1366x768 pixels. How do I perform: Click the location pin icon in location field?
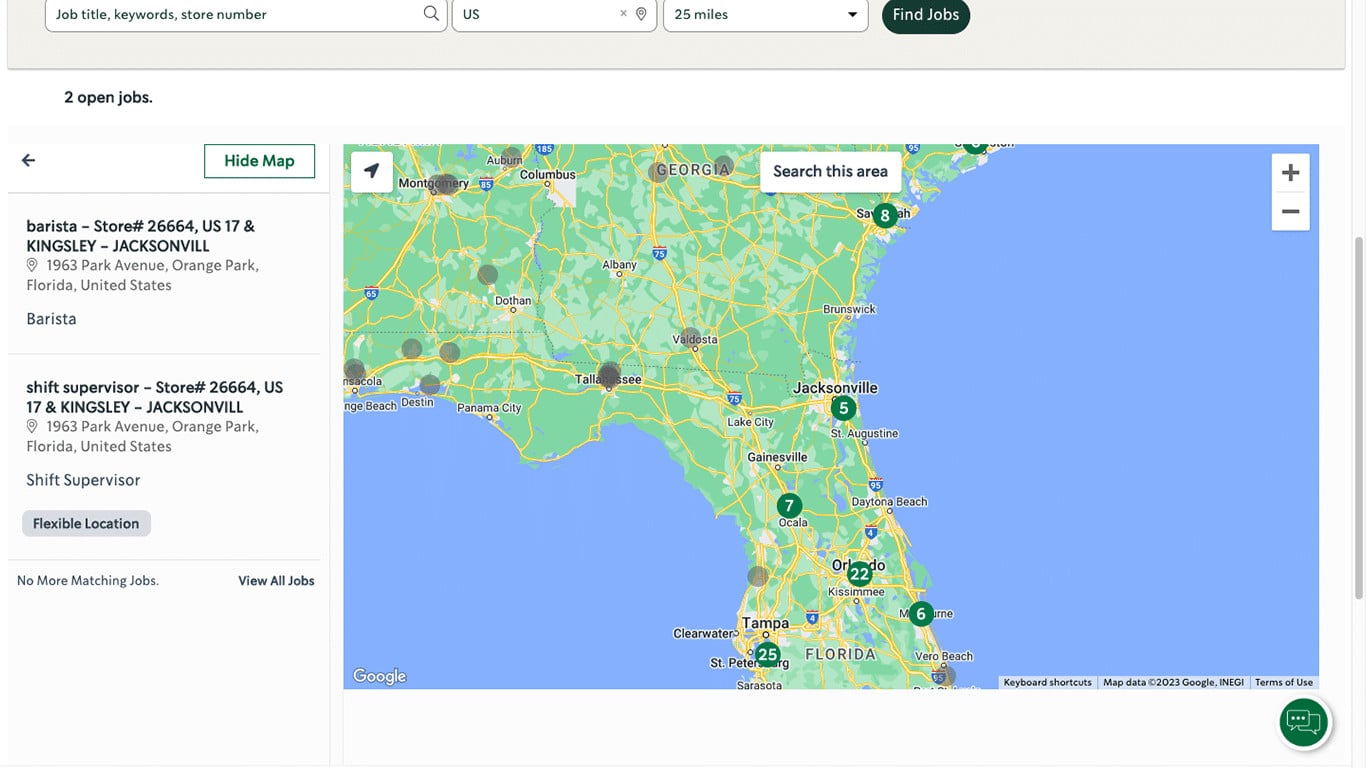click(x=641, y=14)
